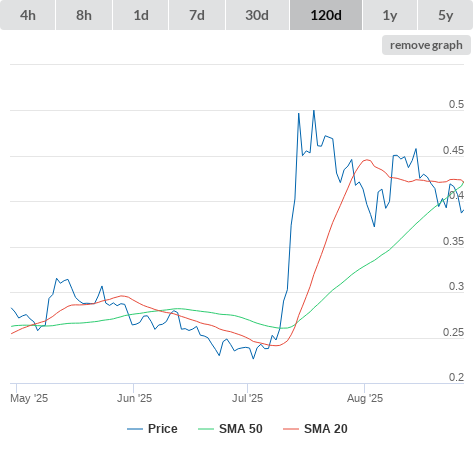Click the Jun '25 axis label

(x=134, y=398)
